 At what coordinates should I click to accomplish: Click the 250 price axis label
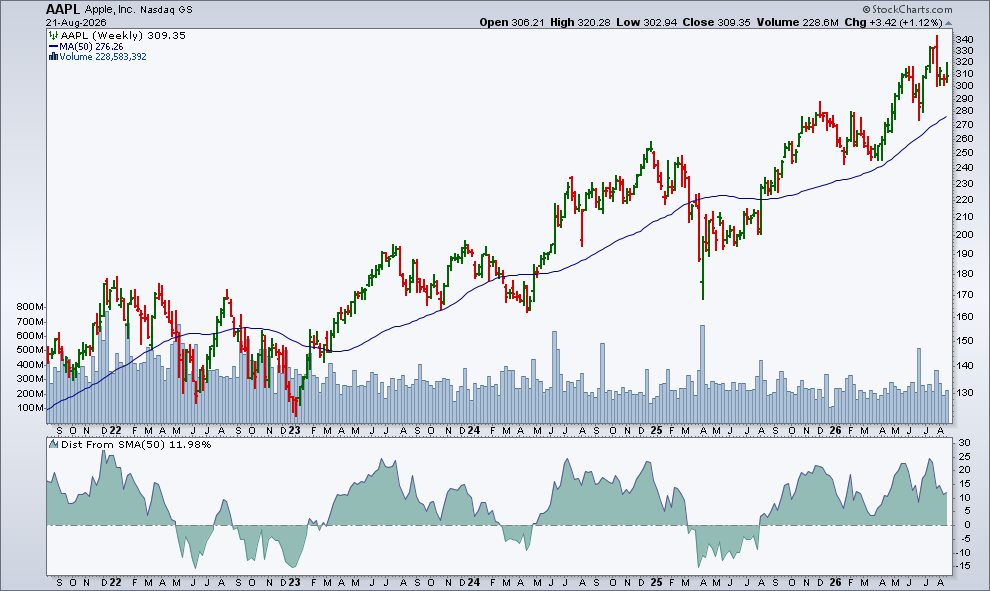[x=964, y=153]
